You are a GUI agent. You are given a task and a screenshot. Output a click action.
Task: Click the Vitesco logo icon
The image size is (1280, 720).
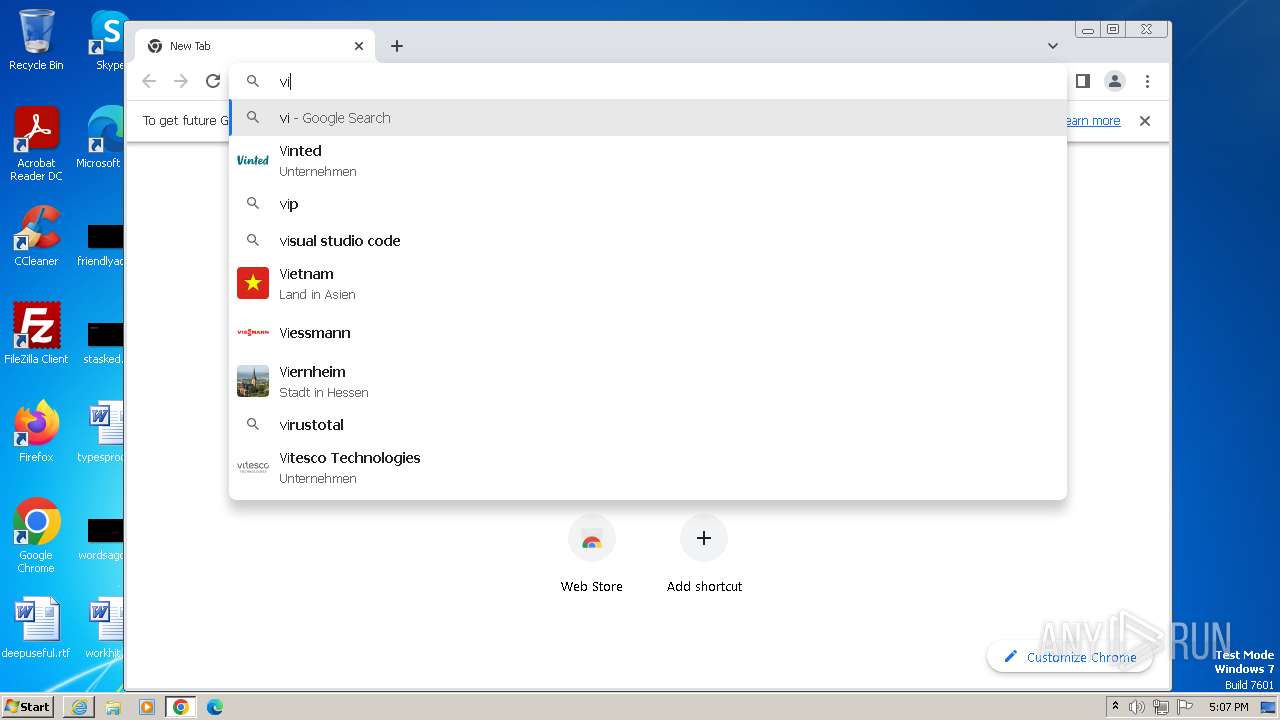(253, 466)
